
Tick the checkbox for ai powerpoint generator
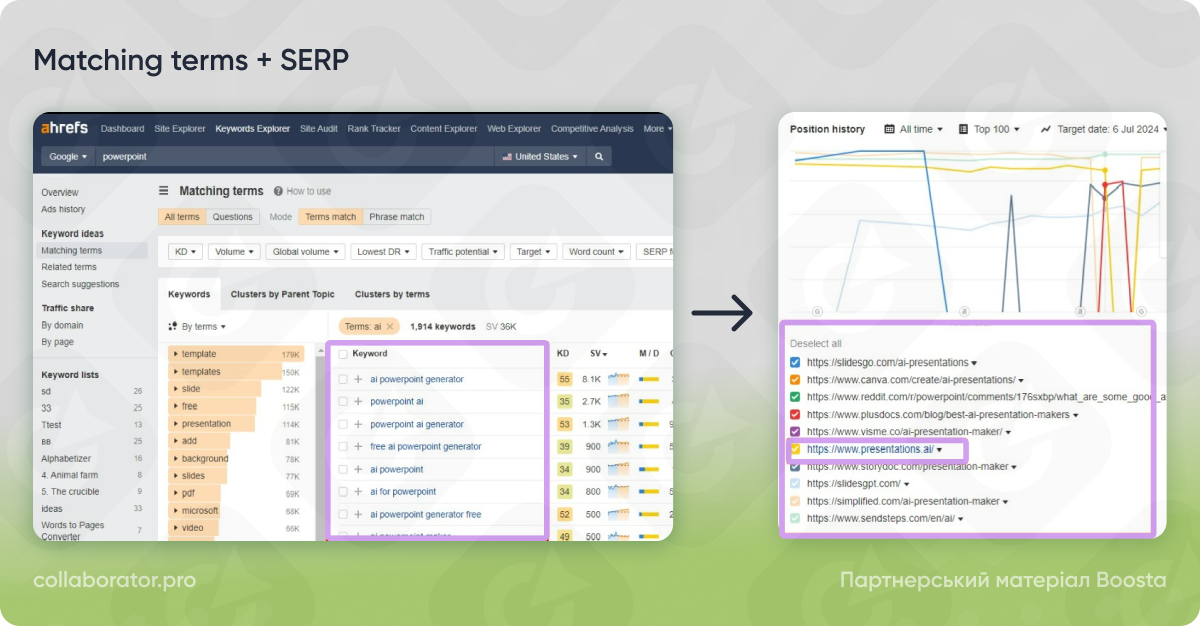[x=343, y=379]
